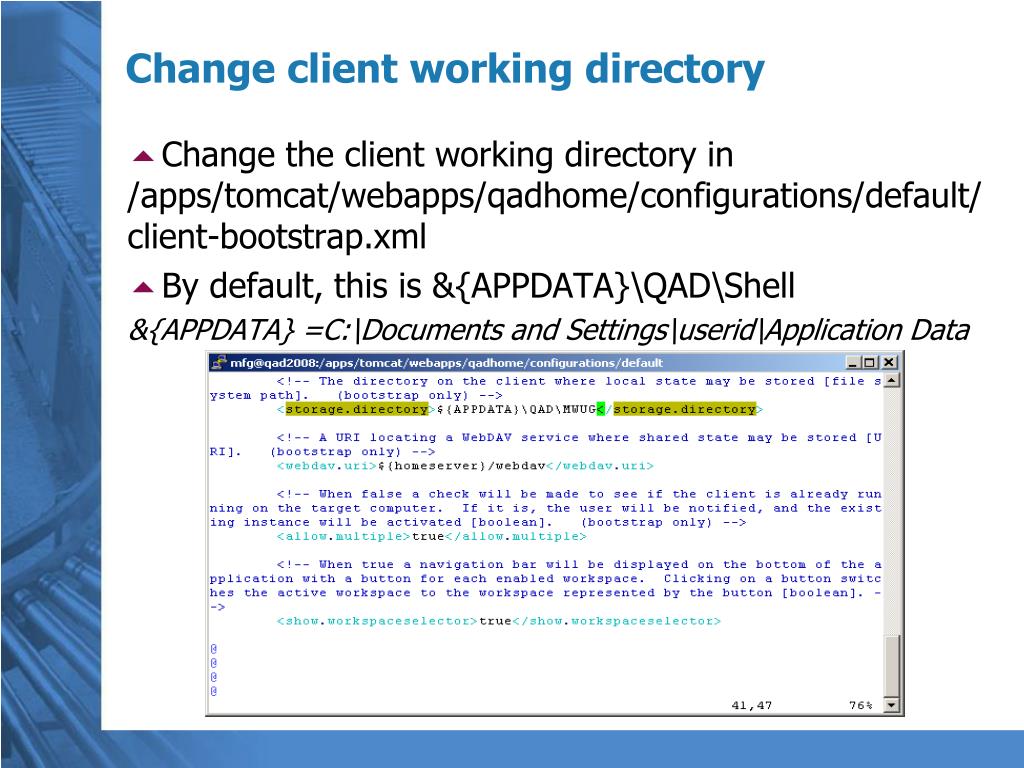Click comment line 'The directory on the client'

pos(545,389)
